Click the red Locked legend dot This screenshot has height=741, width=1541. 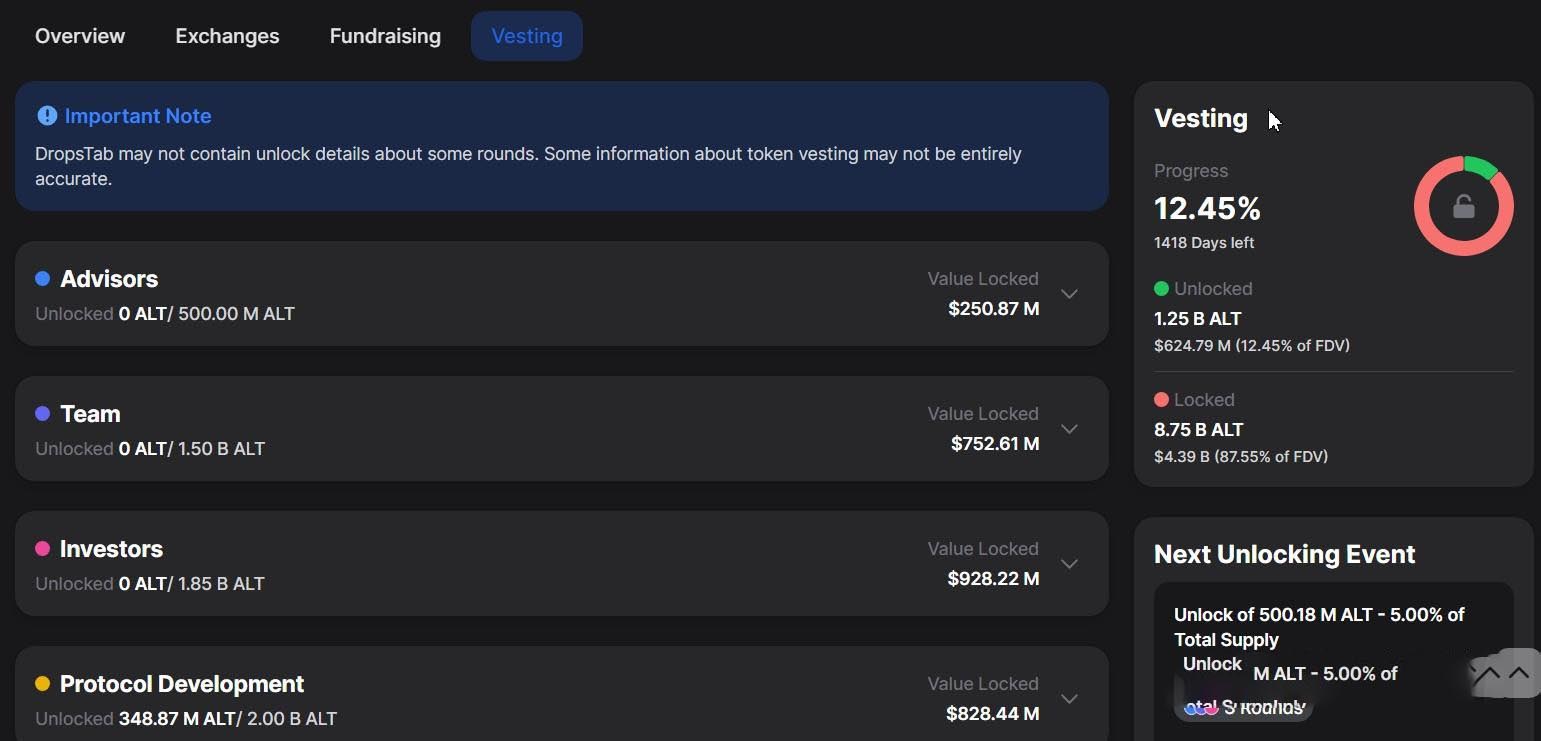click(1161, 400)
